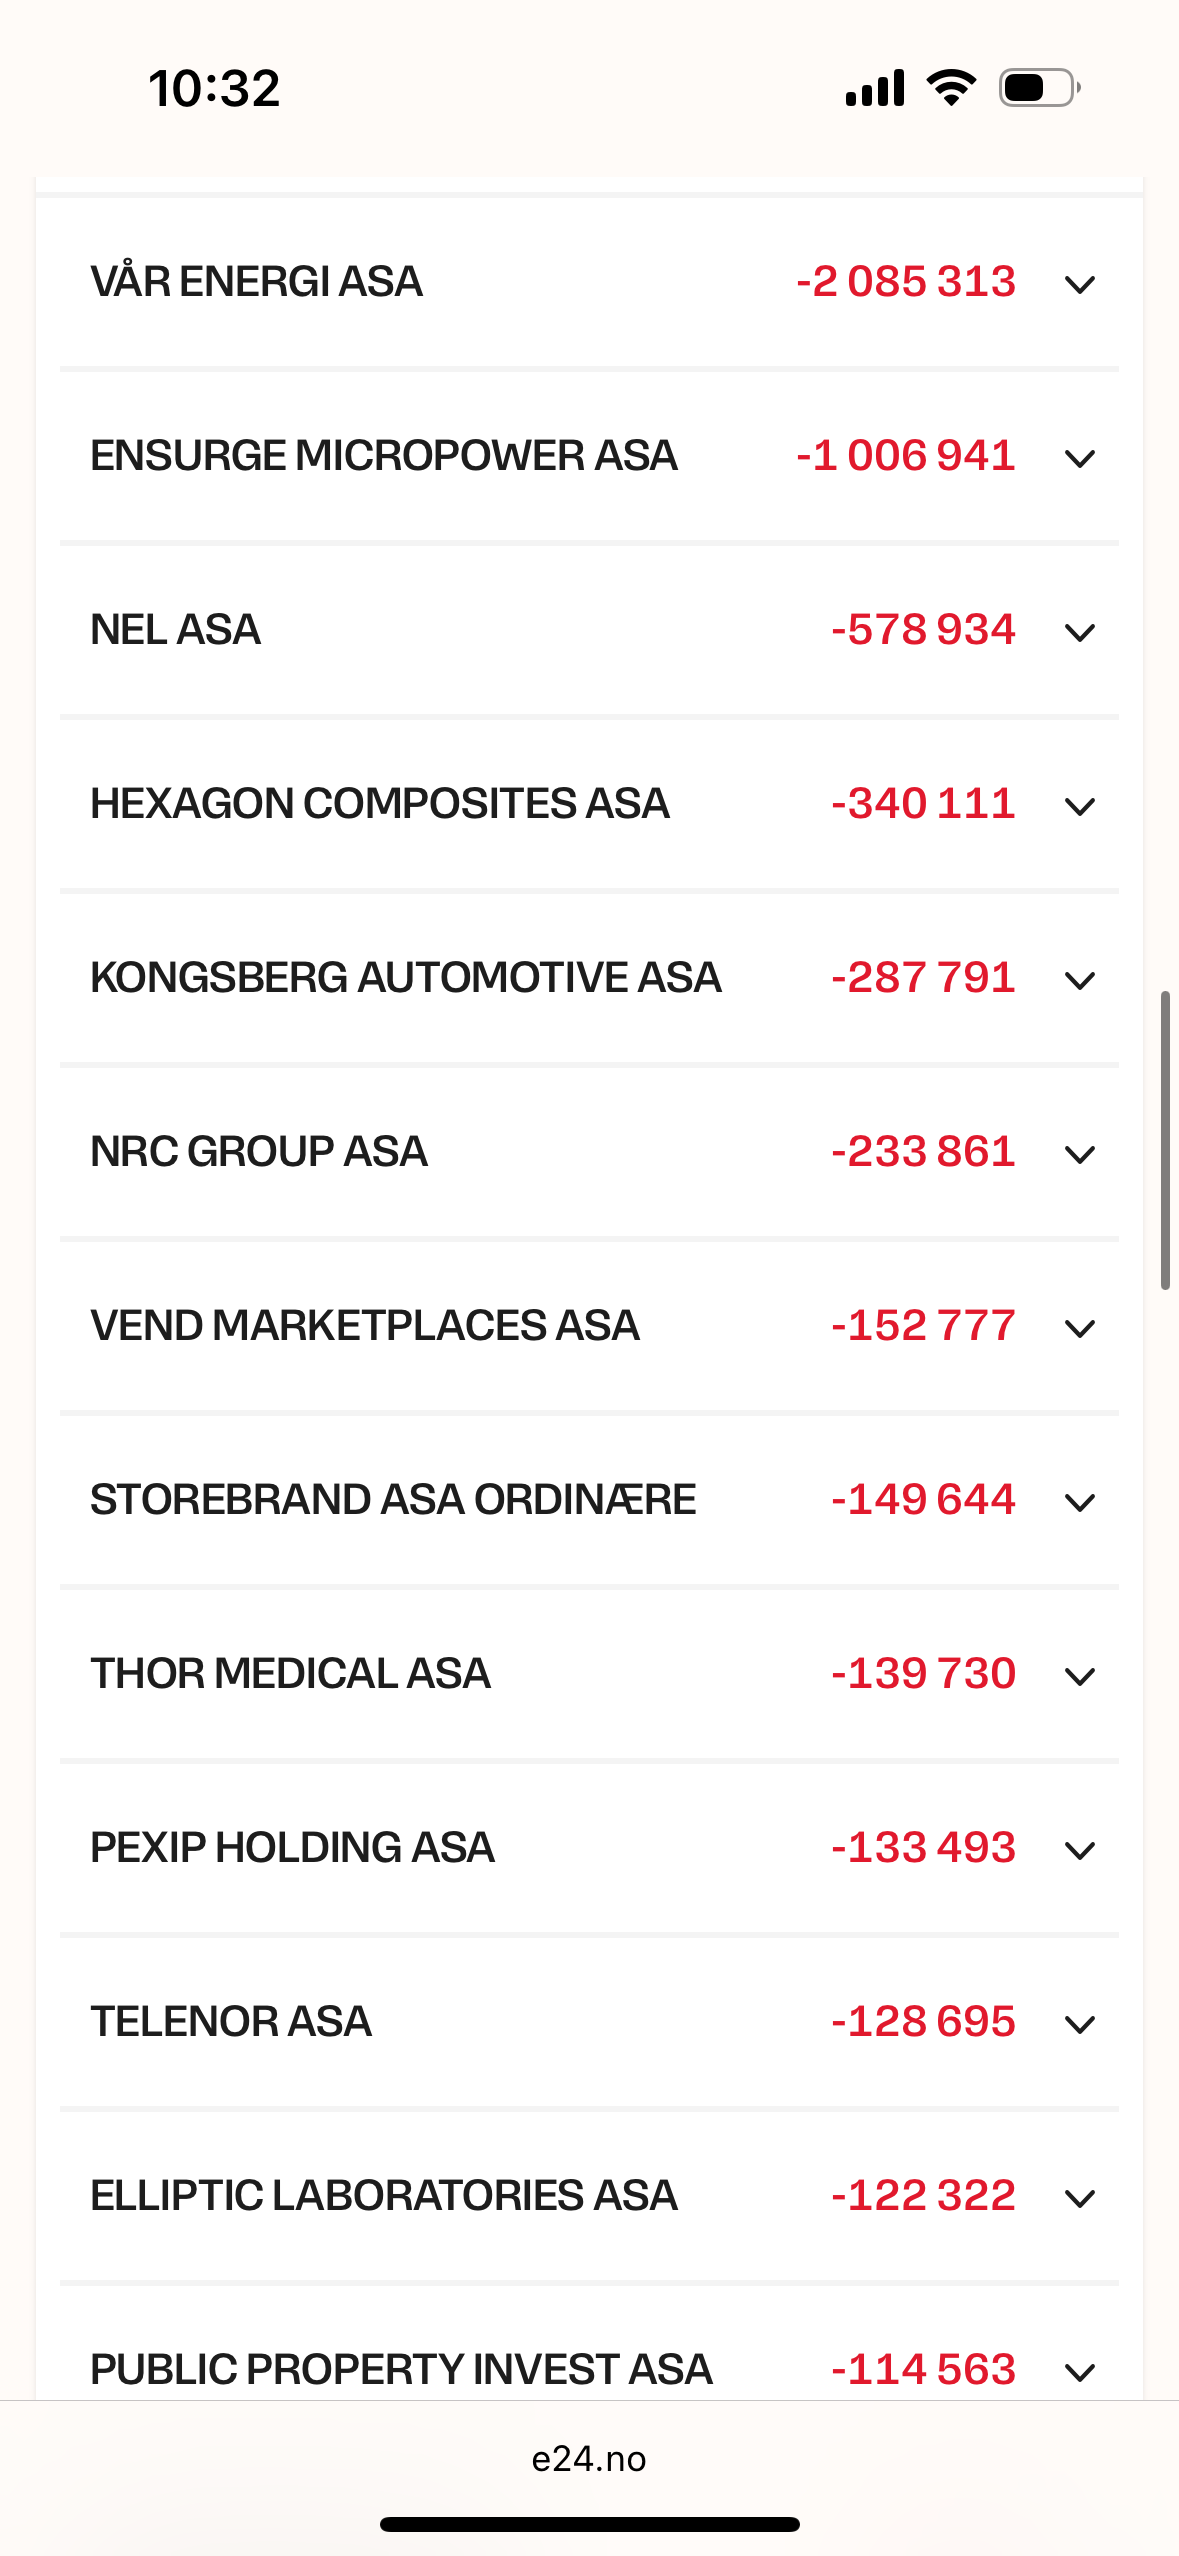Expand VEND MARKETPLACES ASA chevron
This screenshot has width=1179, height=2556.
[x=1080, y=1329]
